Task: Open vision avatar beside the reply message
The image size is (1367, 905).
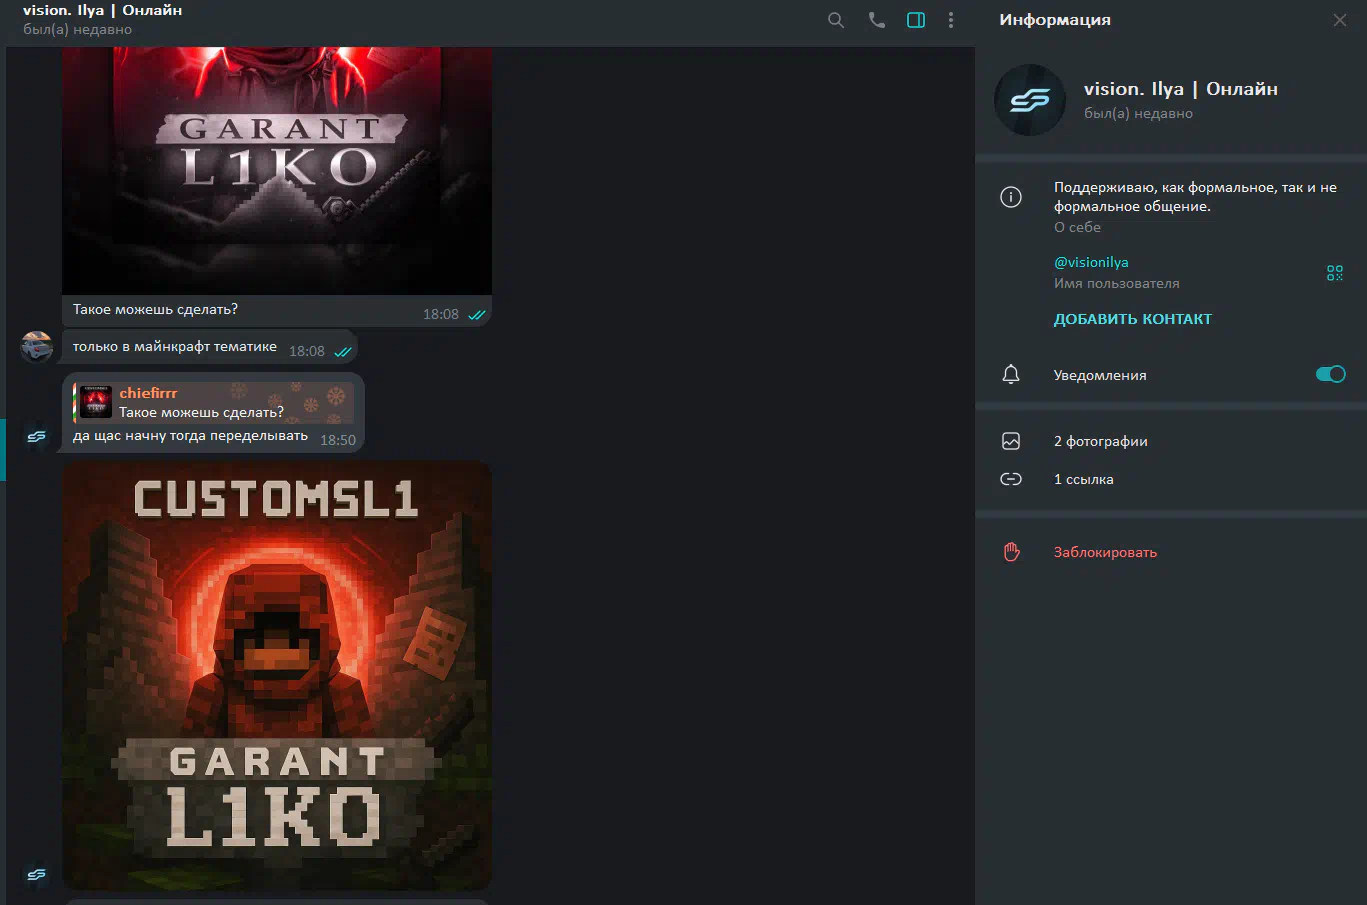Action: (37, 437)
